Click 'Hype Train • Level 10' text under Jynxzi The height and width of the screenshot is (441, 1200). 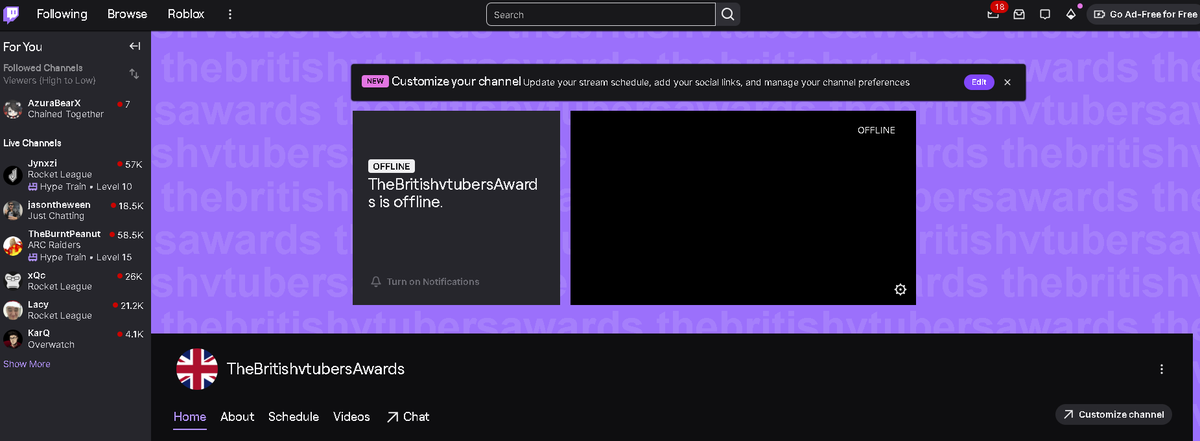pyautogui.click(x=79, y=187)
